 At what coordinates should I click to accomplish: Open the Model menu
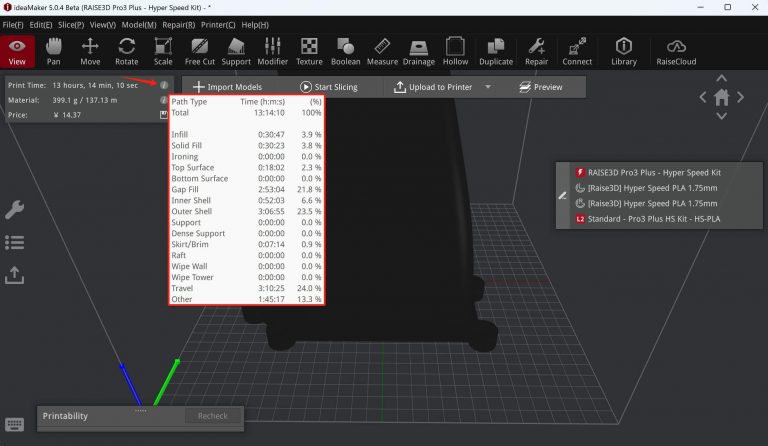(x=139, y=24)
